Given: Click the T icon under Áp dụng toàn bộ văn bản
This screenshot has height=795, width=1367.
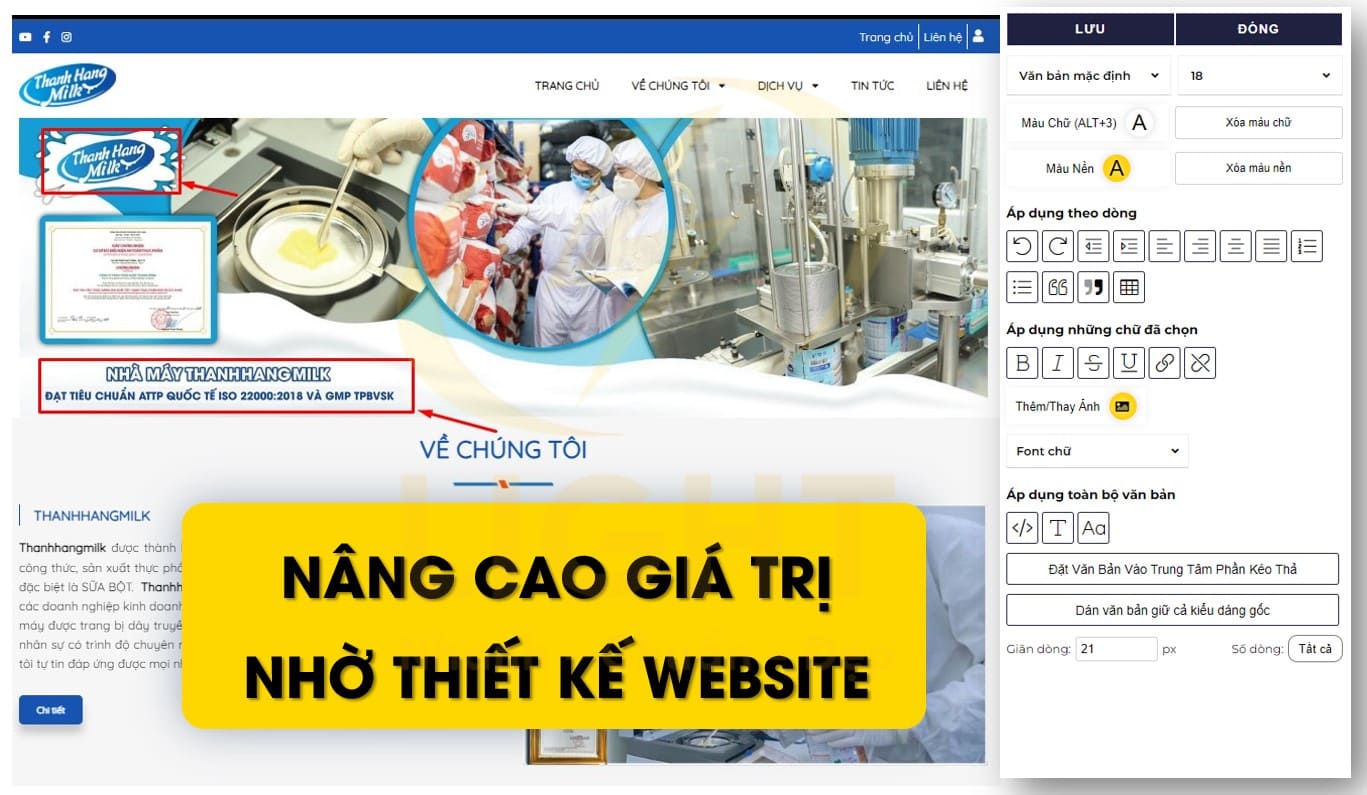Looking at the screenshot, I should (x=1058, y=528).
